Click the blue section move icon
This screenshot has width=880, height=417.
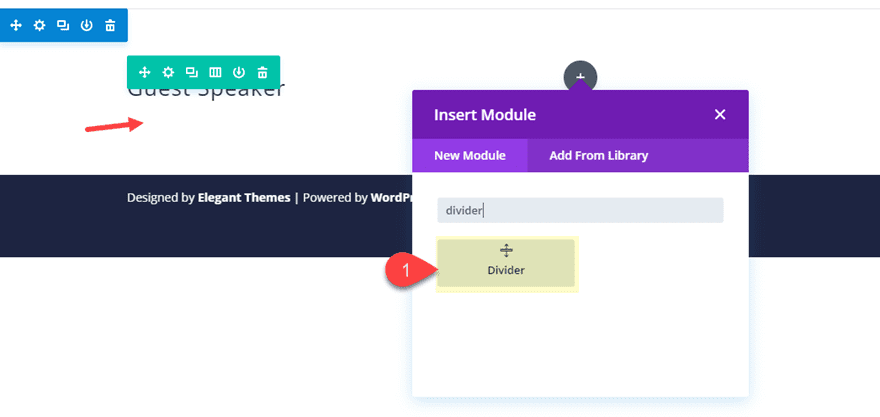click(x=16, y=25)
